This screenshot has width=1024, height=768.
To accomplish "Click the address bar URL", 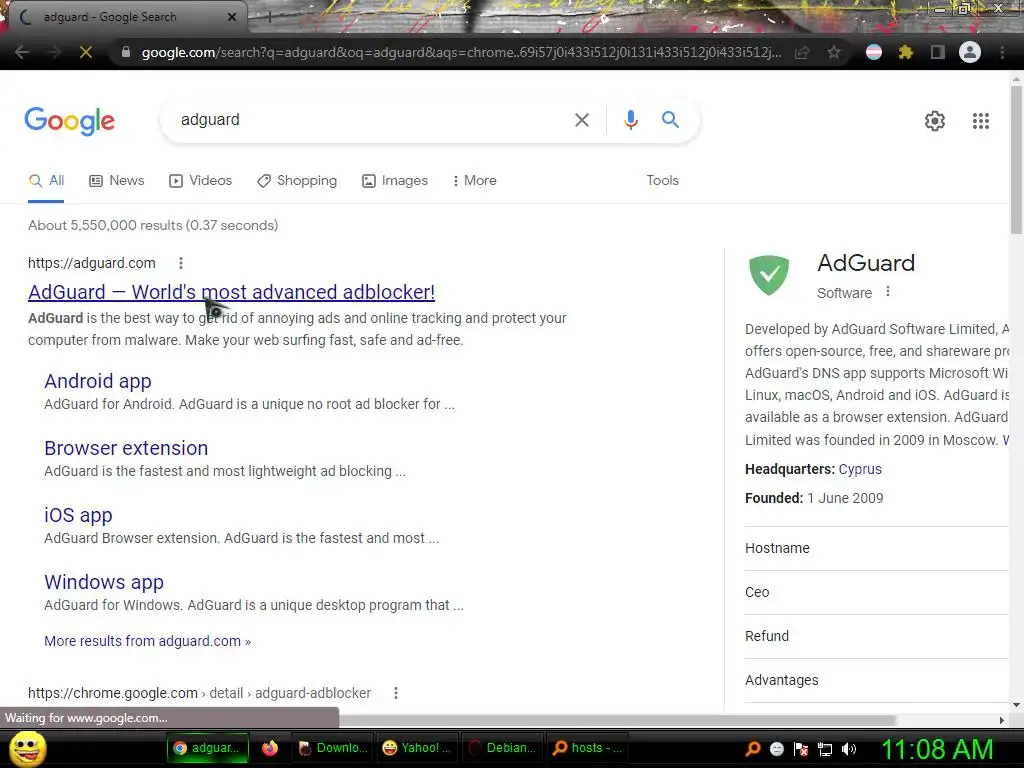I will pyautogui.click(x=461, y=52).
